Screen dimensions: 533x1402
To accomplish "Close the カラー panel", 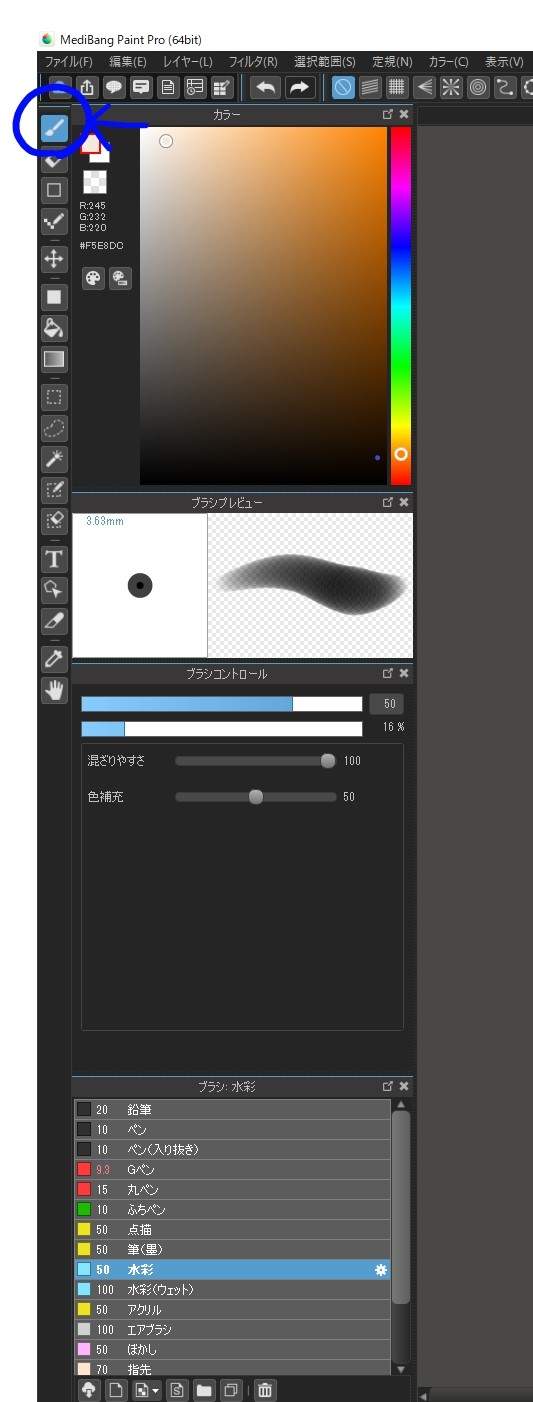I will coord(404,115).
